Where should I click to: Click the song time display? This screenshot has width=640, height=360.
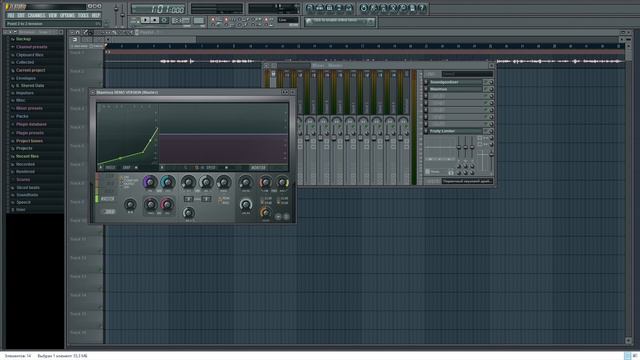pyautogui.click(x=158, y=9)
